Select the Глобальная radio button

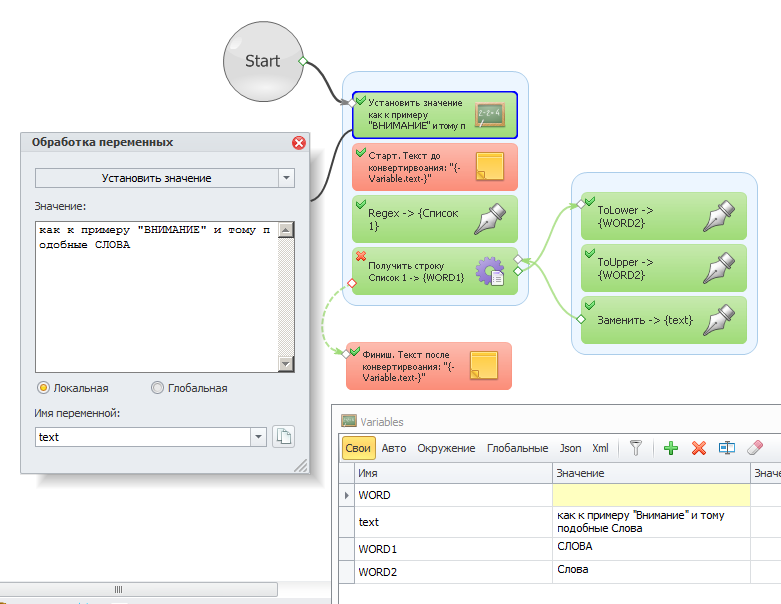(x=157, y=387)
